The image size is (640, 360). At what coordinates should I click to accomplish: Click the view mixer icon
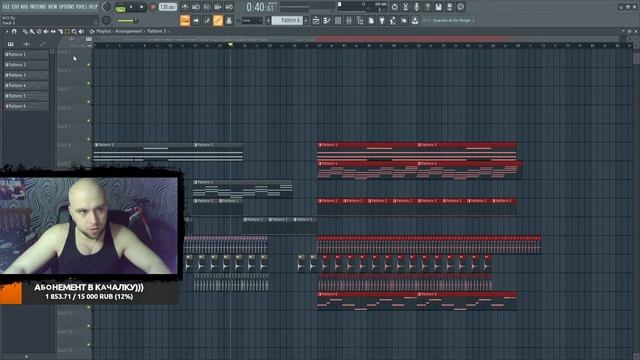[x=349, y=20]
